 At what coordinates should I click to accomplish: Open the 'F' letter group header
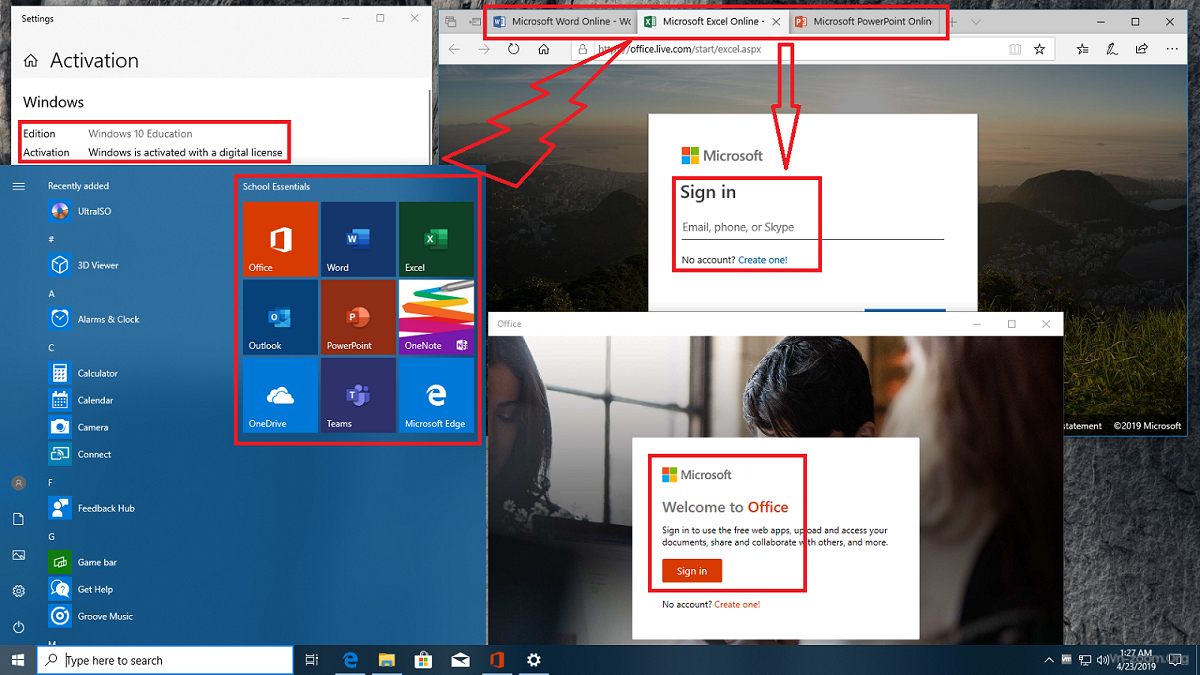click(51, 482)
